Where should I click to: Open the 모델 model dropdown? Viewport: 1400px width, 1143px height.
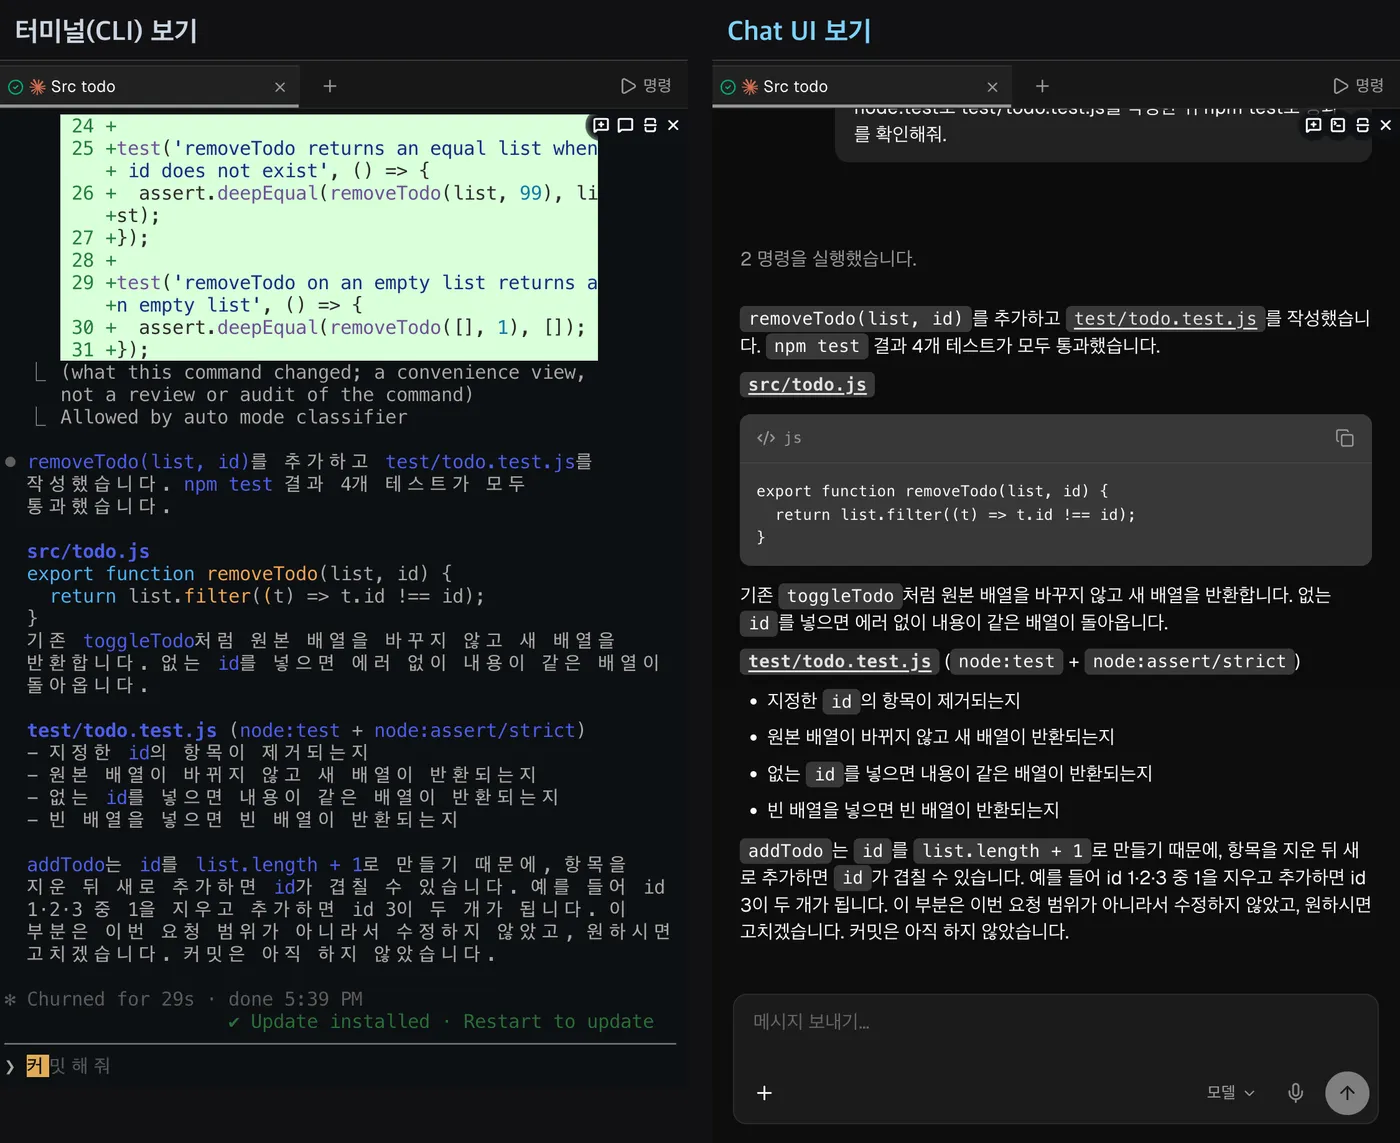pos(1230,1093)
